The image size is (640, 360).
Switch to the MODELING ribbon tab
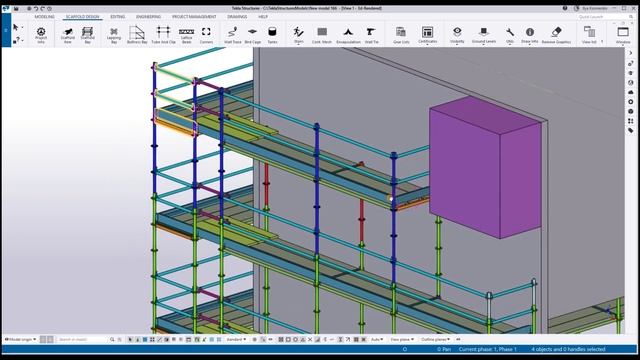pyautogui.click(x=44, y=17)
